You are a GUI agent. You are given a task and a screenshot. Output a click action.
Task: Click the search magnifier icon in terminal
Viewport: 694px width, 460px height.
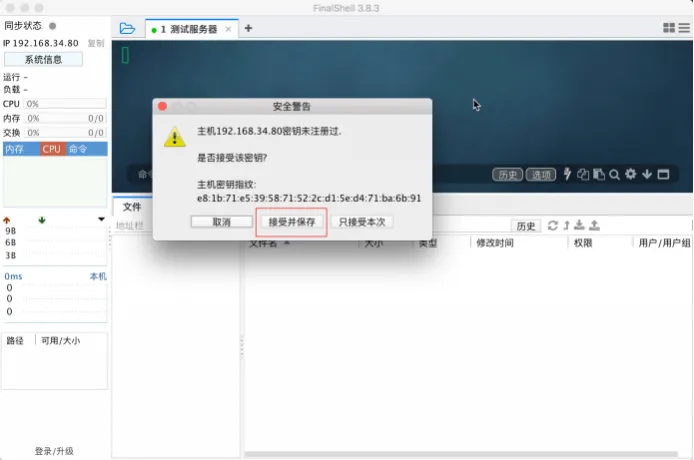614,175
